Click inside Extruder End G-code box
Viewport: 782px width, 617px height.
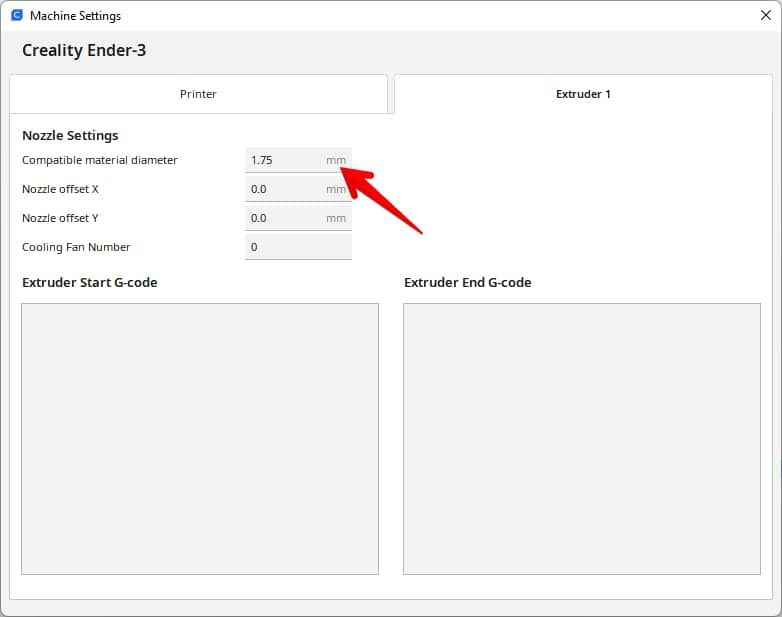pos(581,438)
